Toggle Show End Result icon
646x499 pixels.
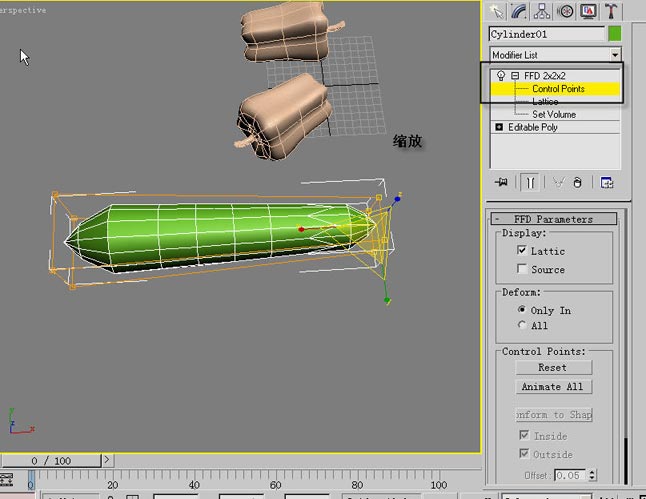coord(530,183)
